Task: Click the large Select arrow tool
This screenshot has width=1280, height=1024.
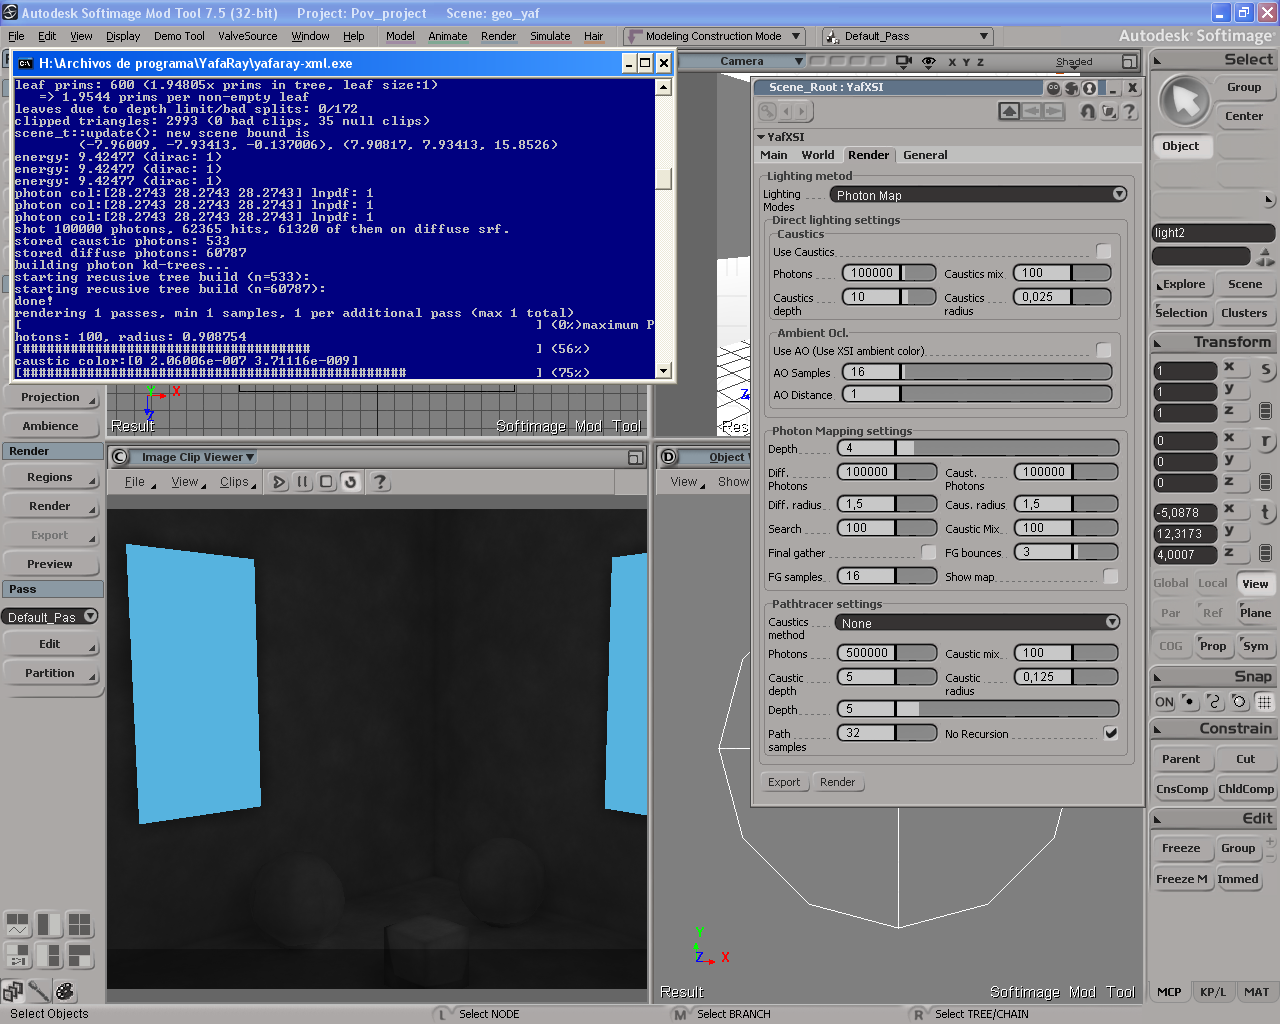Action: point(1185,100)
